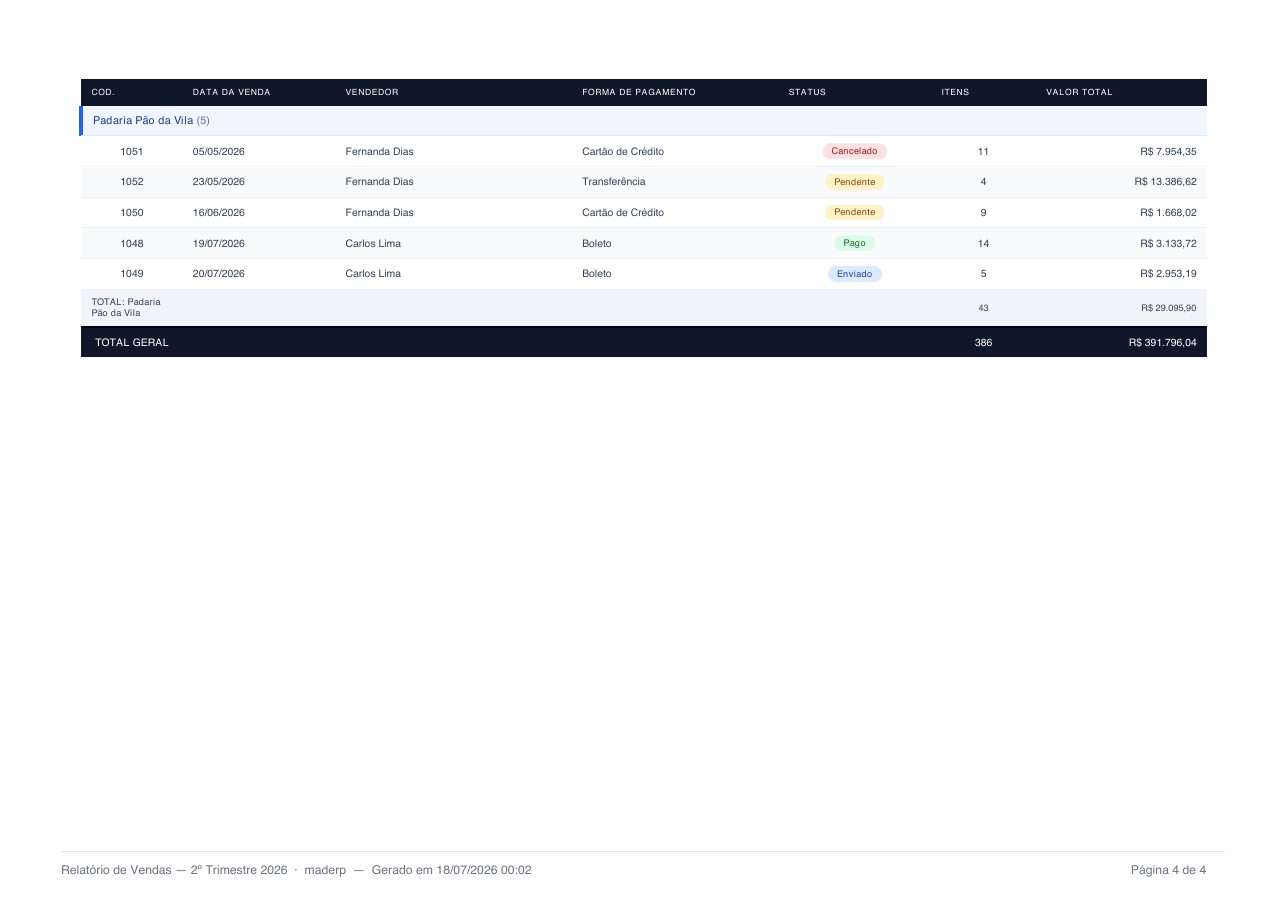Click the Pendente badge for order 1050
1287x910 pixels.
854,212
